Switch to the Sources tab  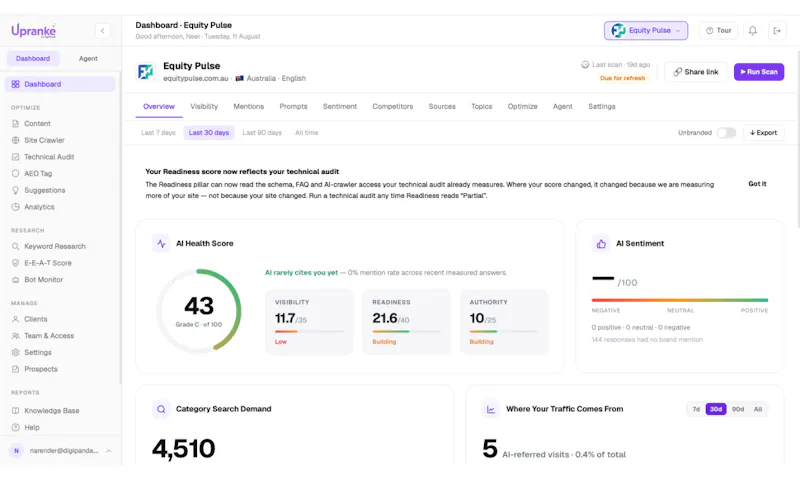pos(442,107)
